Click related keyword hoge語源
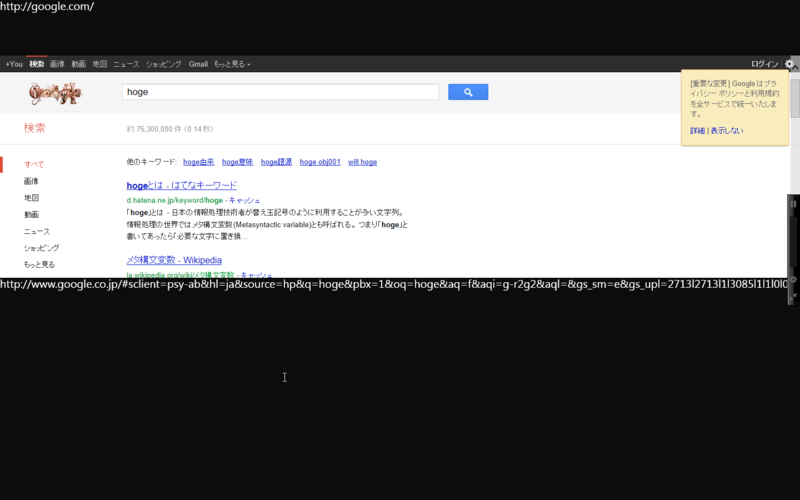 click(276, 162)
